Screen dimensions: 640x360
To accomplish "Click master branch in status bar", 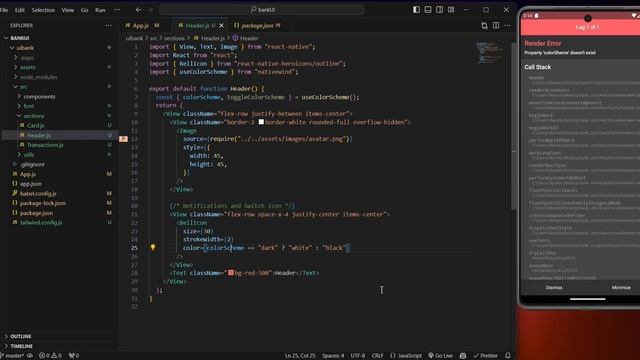I will pyautogui.click(x=13, y=356).
